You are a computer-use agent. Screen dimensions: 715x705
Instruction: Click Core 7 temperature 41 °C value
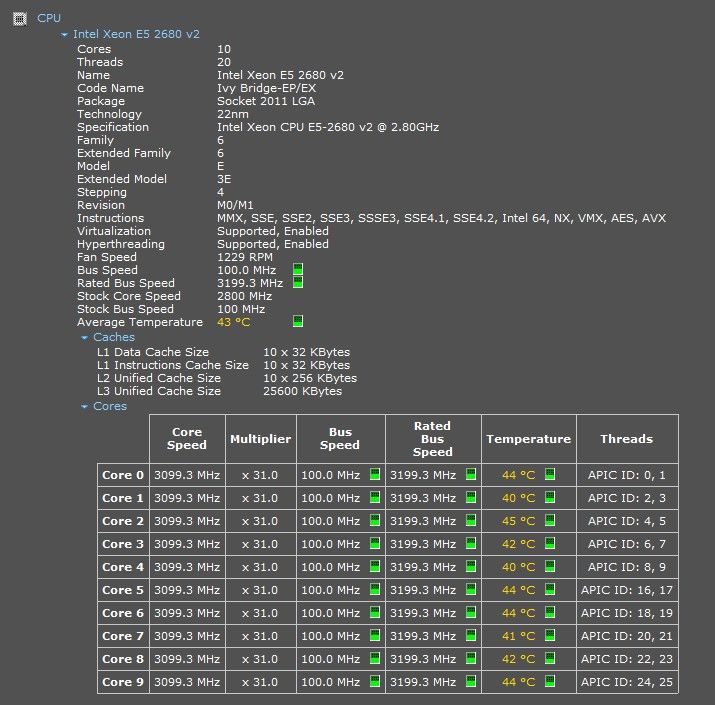pos(518,636)
